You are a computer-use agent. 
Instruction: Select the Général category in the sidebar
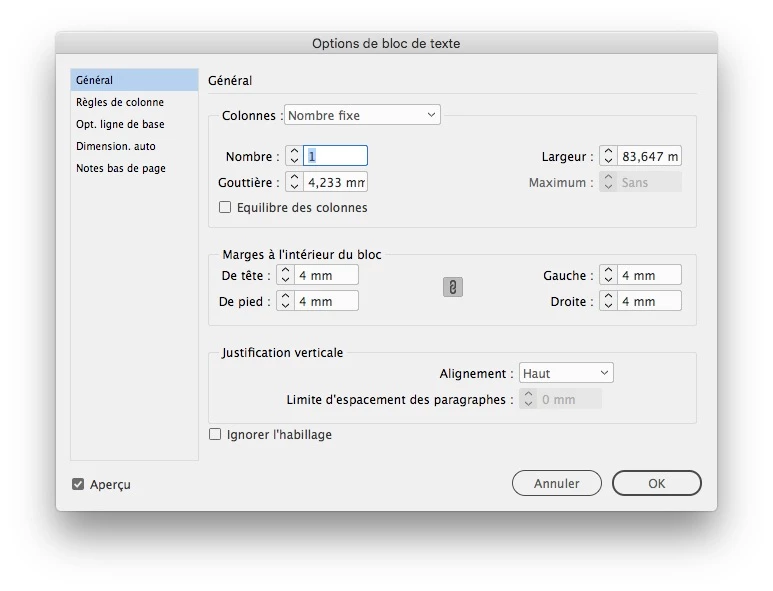(134, 80)
